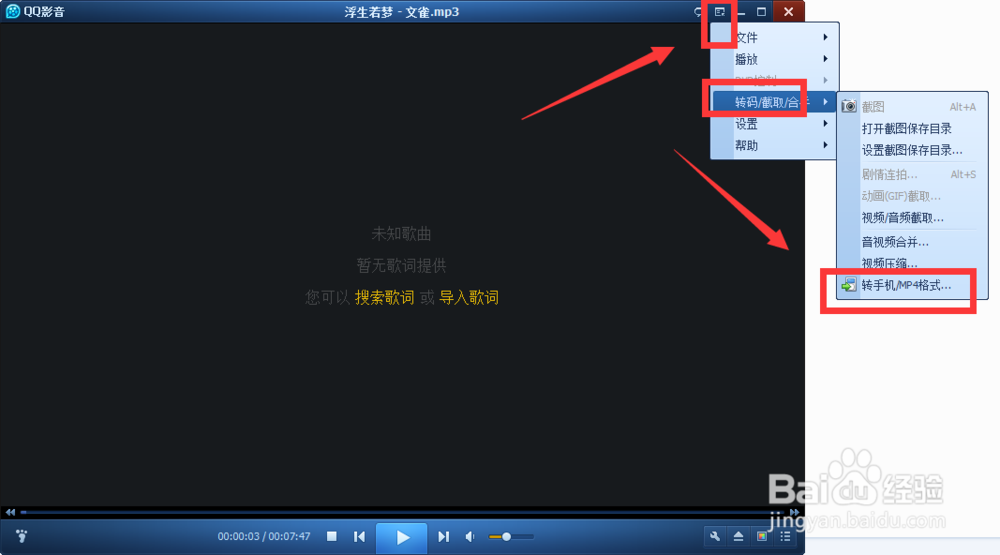Viewport: 1000px width, 555px height.
Task: Choose 截图 with the camera icon
Action: tap(912, 107)
